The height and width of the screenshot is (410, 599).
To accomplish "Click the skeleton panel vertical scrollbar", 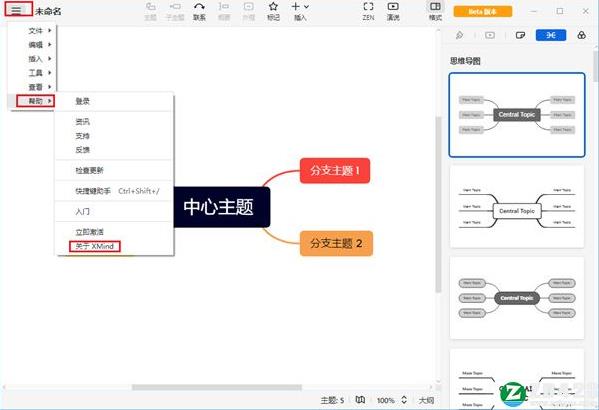I will pos(596,66).
